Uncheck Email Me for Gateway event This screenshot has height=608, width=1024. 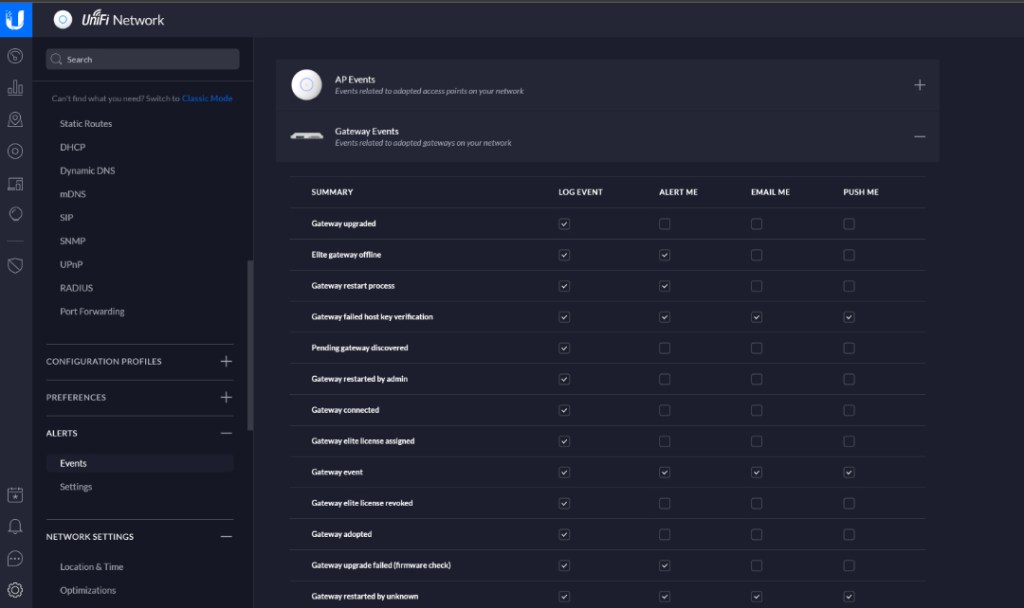[x=756, y=472]
